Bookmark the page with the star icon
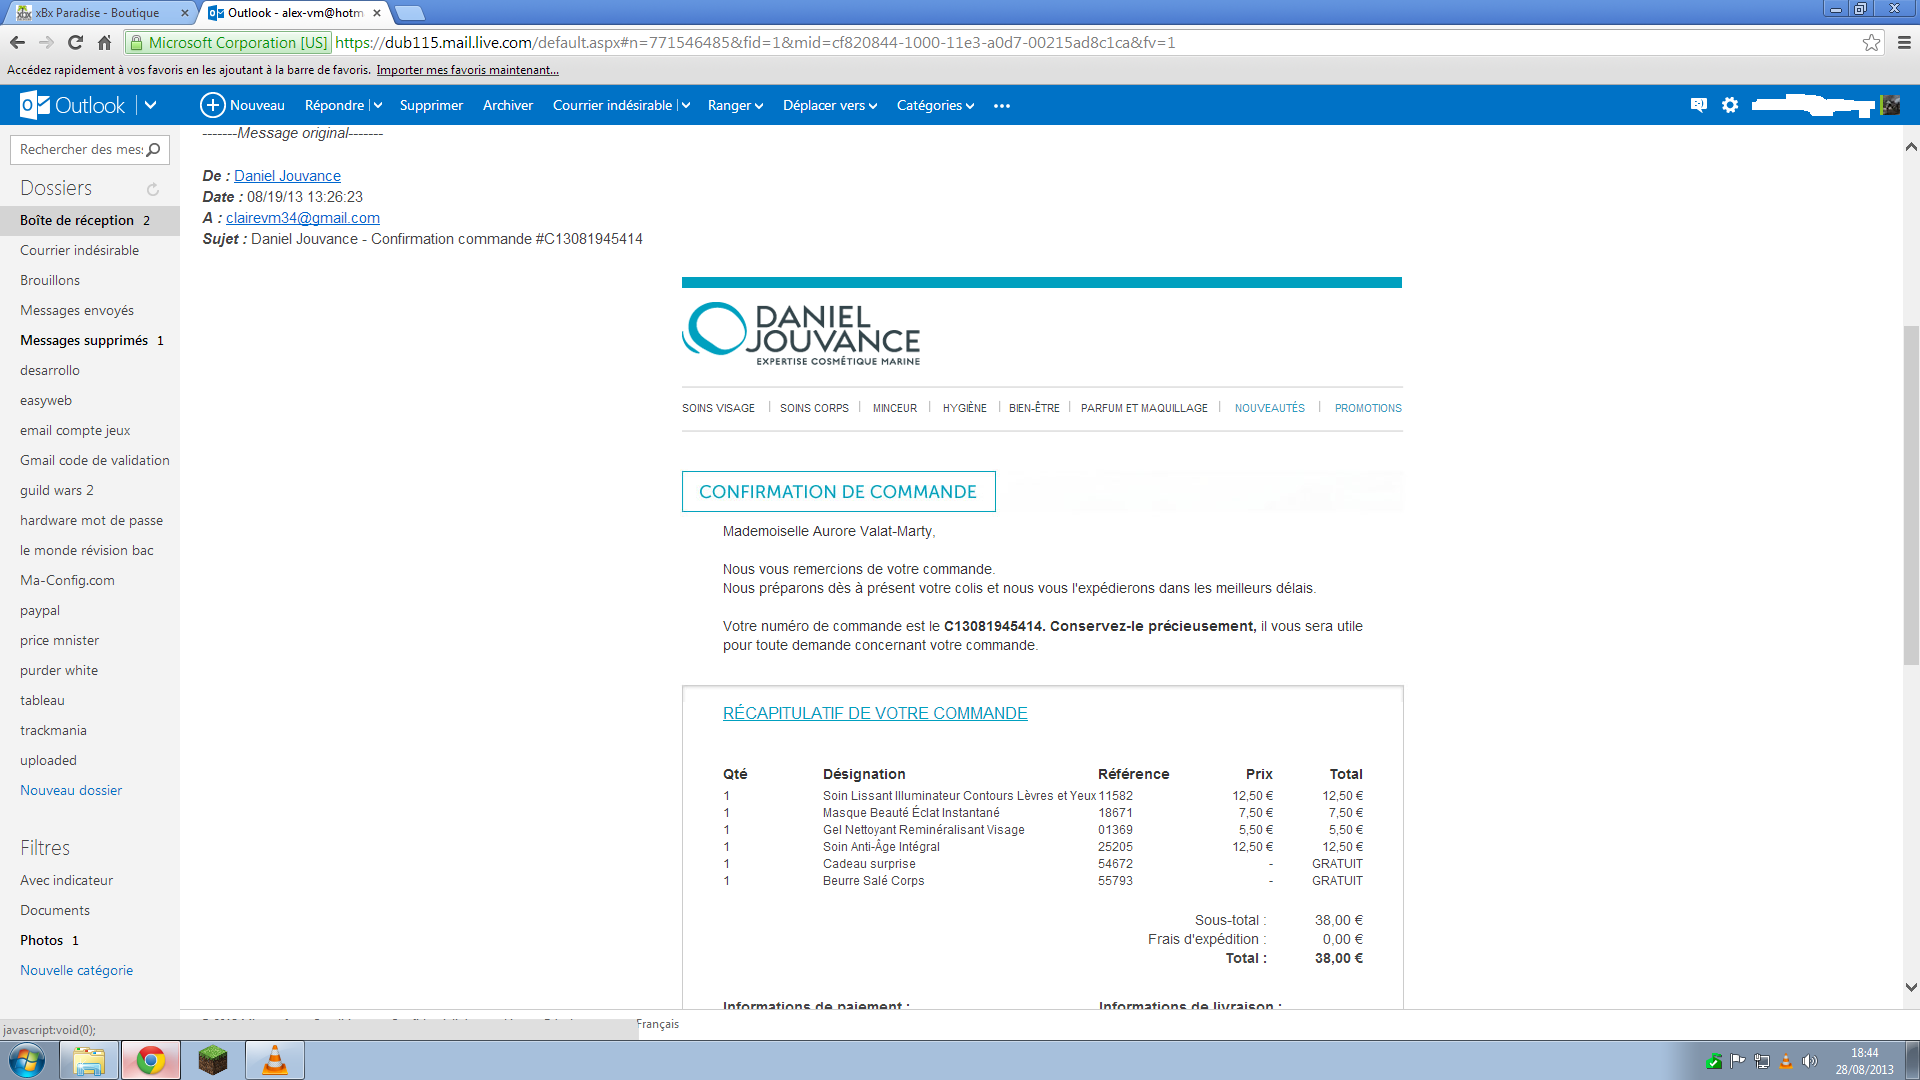This screenshot has width=1920, height=1080. pos(1871,42)
